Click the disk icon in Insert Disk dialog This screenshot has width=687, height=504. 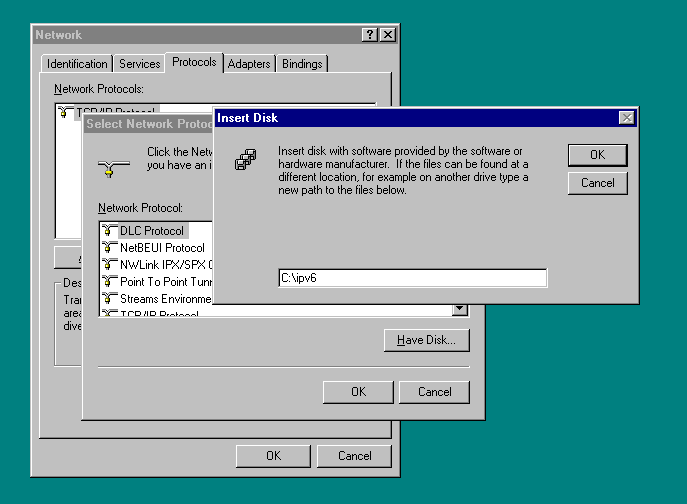pyautogui.click(x=246, y=159)
